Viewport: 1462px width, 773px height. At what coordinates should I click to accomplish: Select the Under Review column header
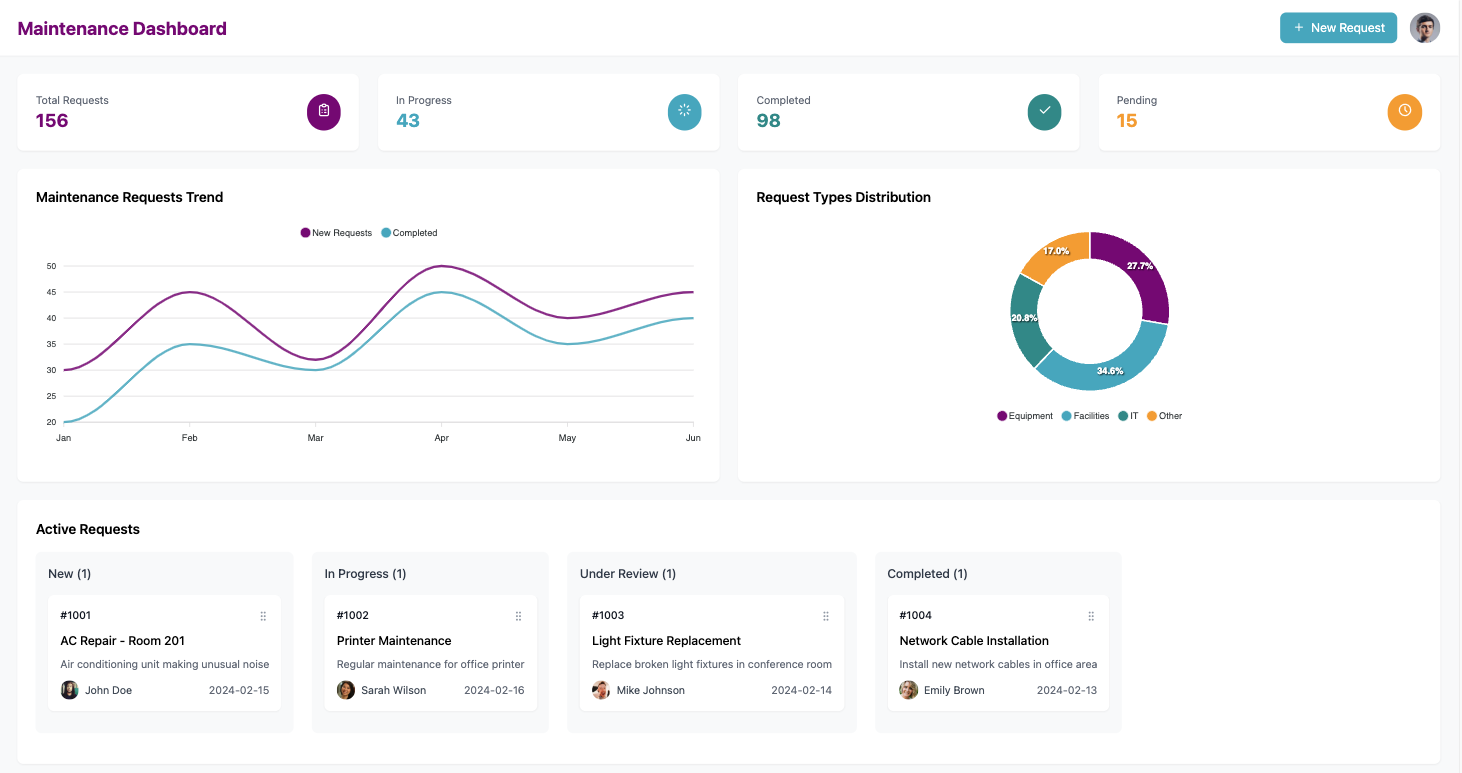(628, 573)
